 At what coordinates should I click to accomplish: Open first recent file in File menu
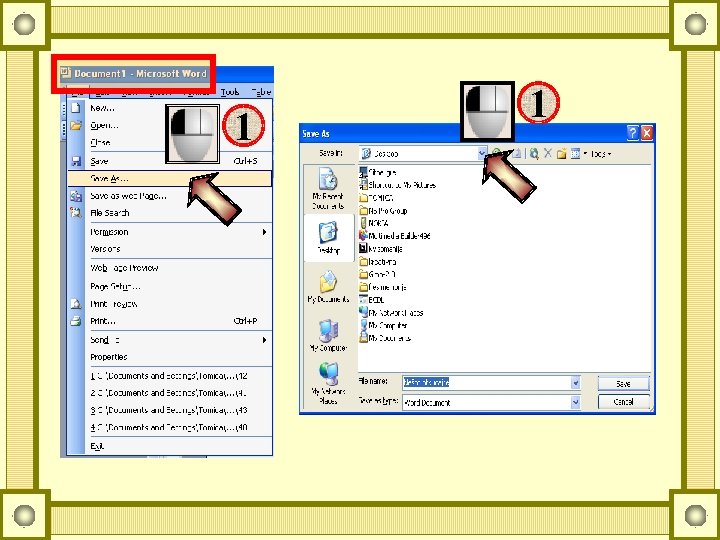point(169,376)
